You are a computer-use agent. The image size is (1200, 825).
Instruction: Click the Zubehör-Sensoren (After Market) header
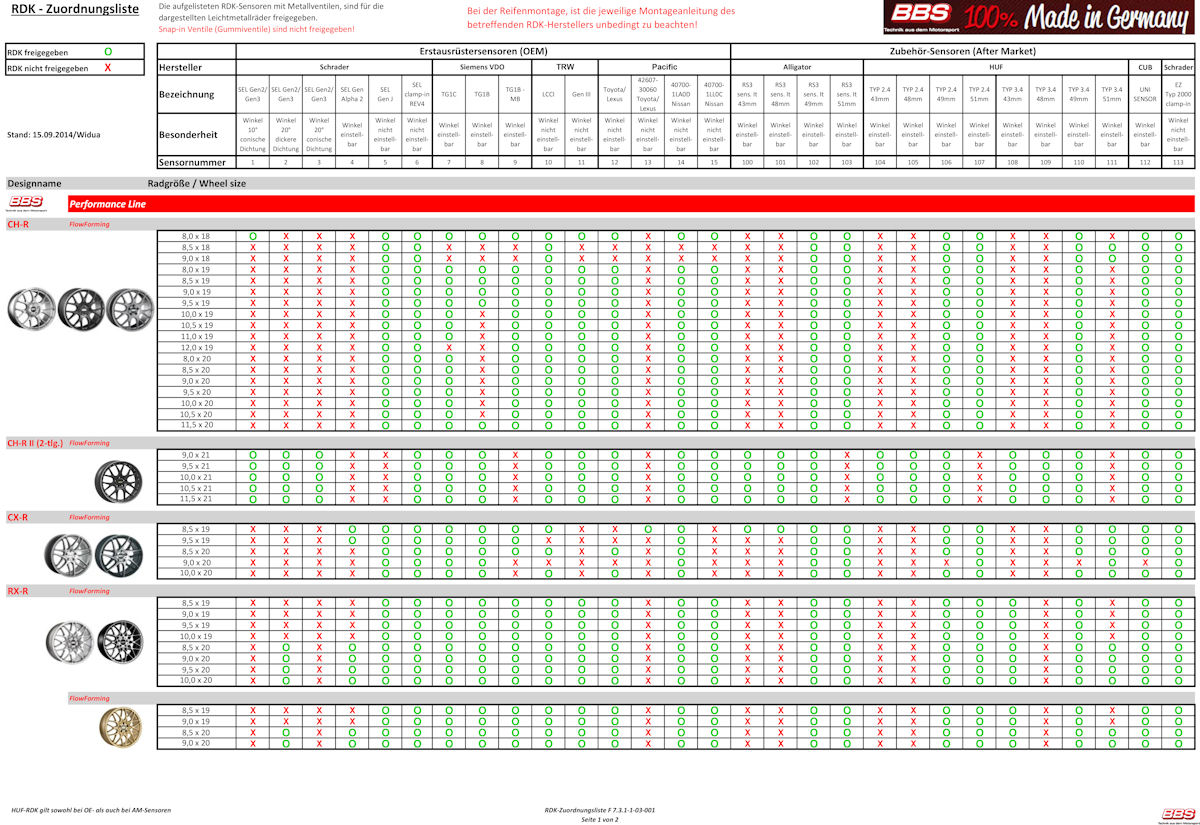pos(962,50)
